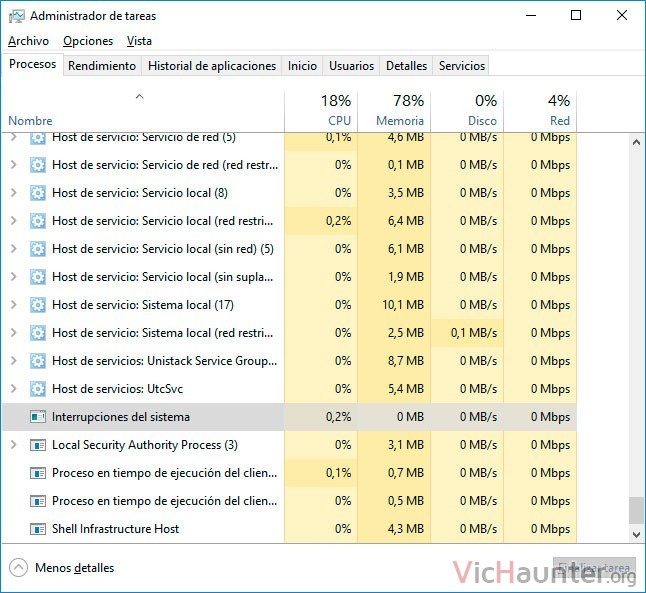Expand Host de servicio: Sistema local (red restri...)

14,333
